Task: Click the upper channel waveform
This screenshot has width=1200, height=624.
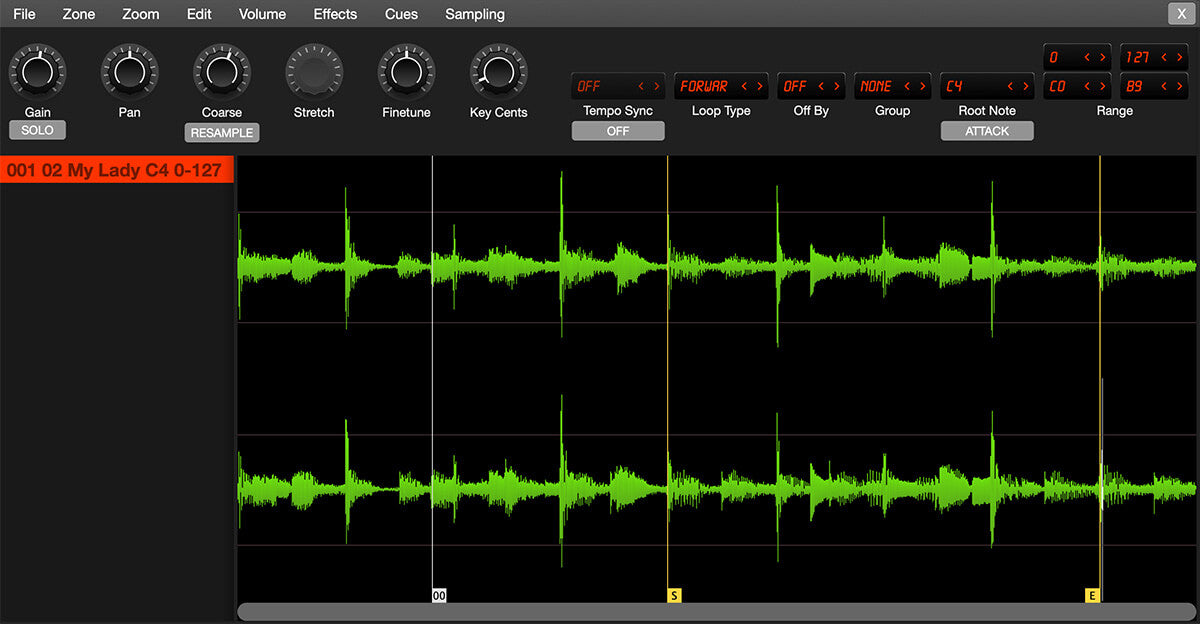Action: click(717, 267)
